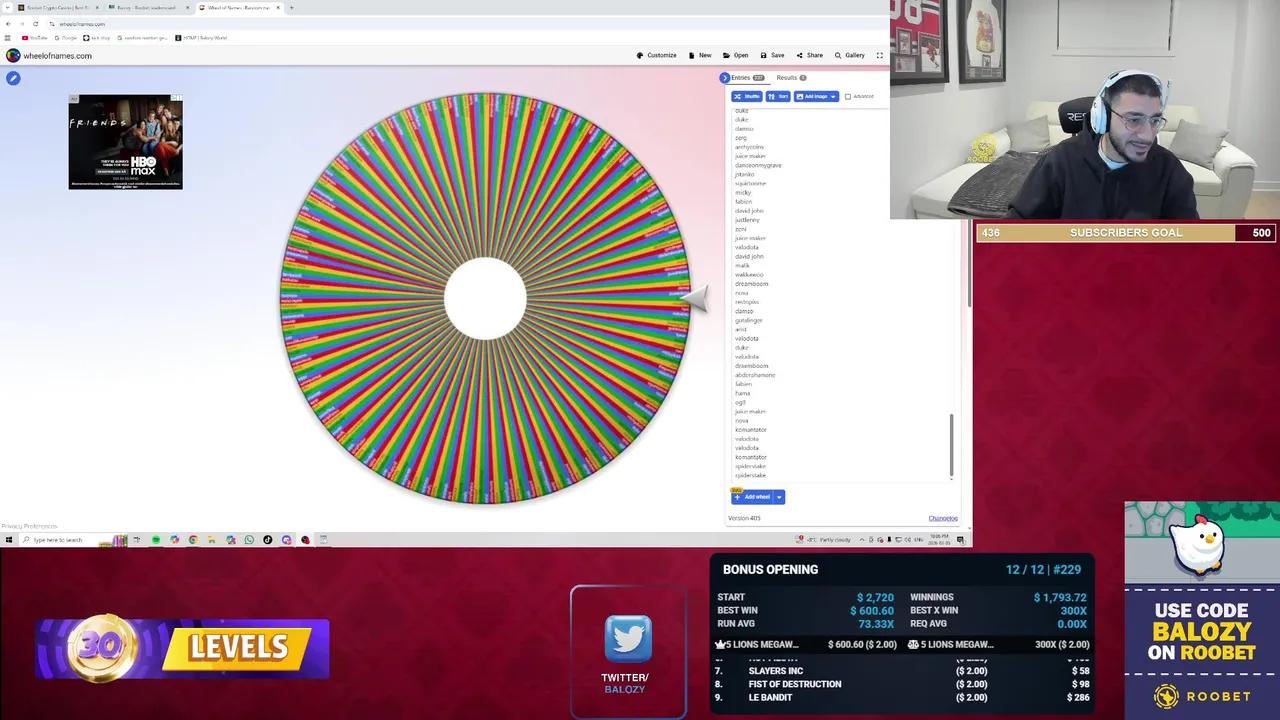Image resolution: width=1280 pixels, height=720 pixels.
Task: Open the Changelog link
Action: point(943,518)
